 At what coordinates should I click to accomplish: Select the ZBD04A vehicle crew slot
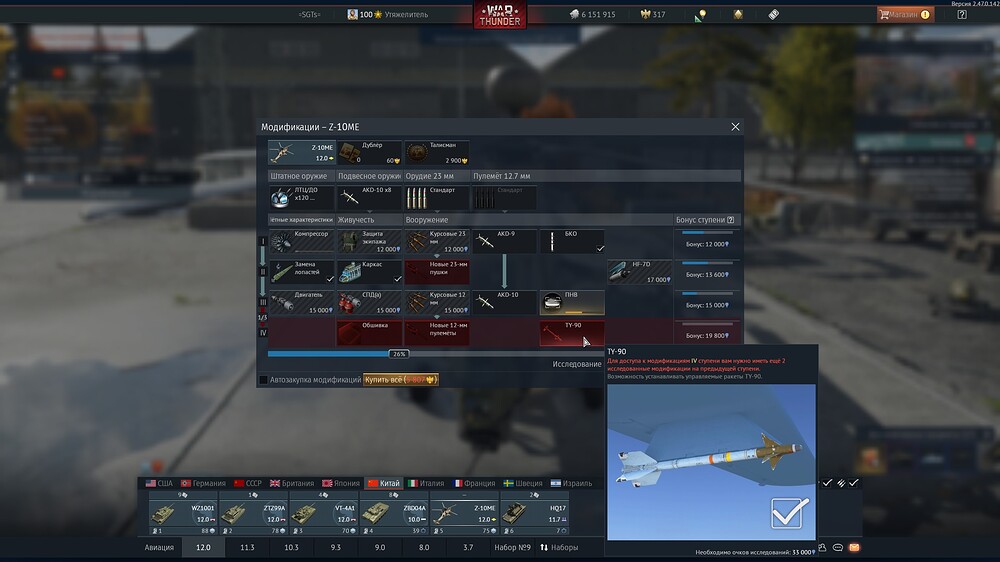pos(393,513)
